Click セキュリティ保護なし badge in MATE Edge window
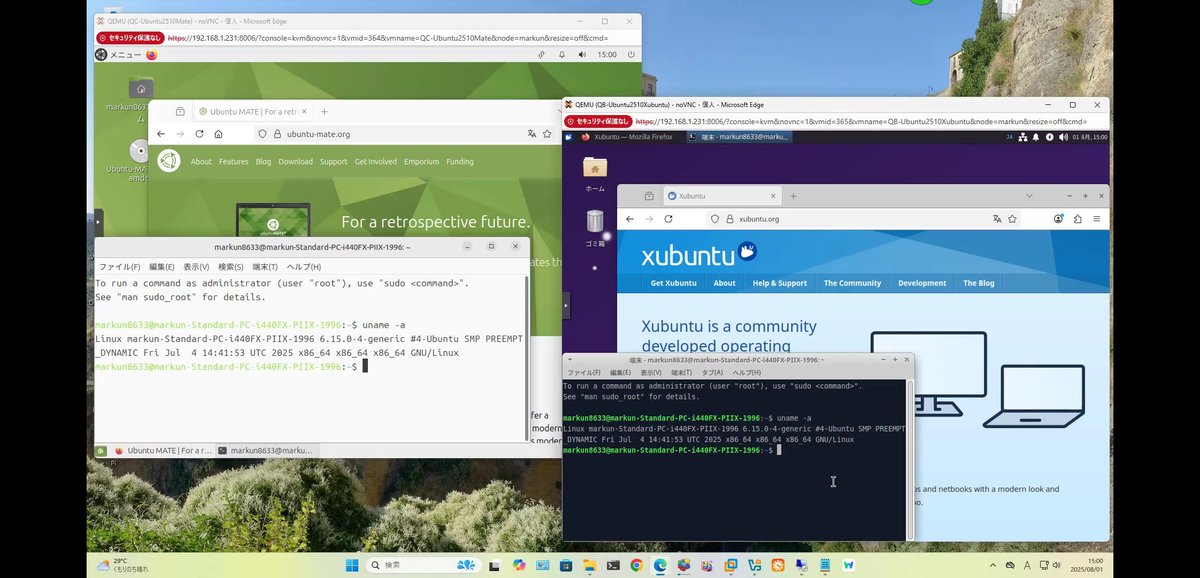Screen dimensions: 1200x578 (130, 38)
